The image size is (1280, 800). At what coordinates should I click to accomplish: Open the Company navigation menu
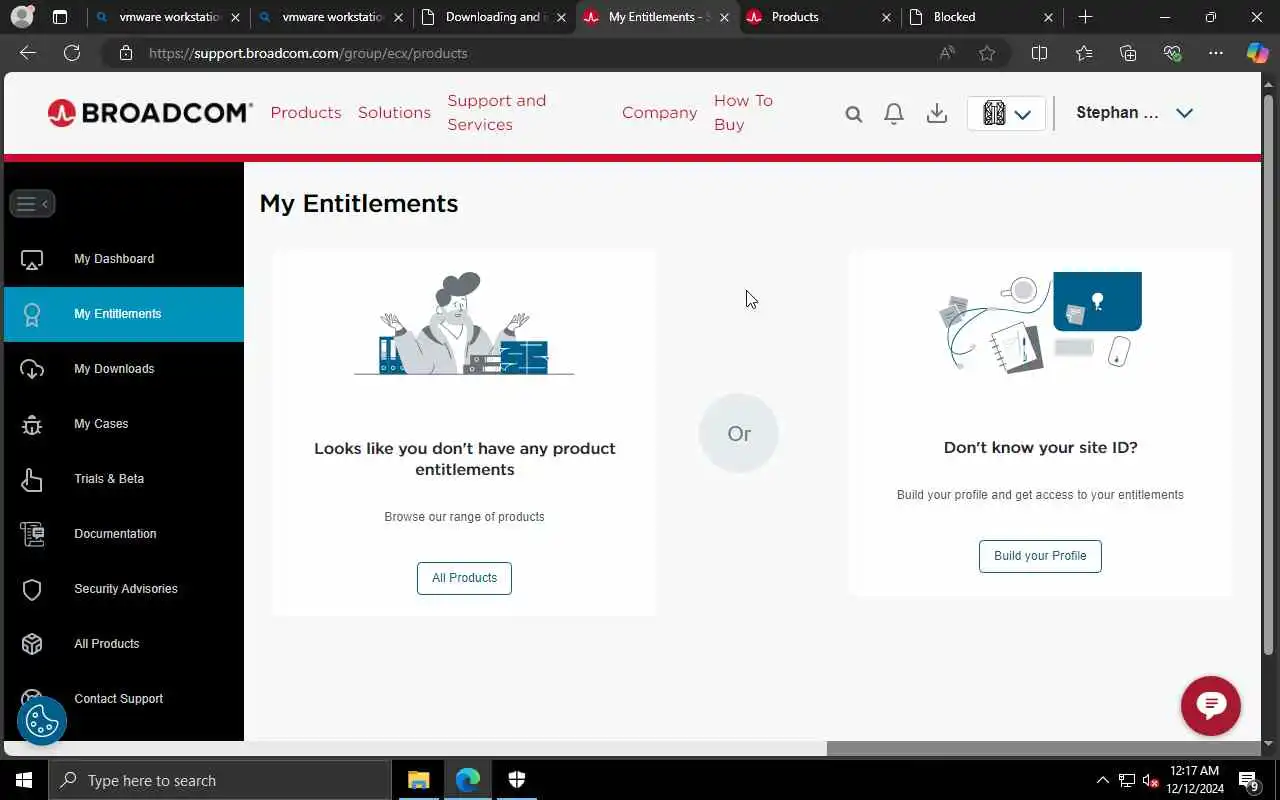(x=659, y=113)
